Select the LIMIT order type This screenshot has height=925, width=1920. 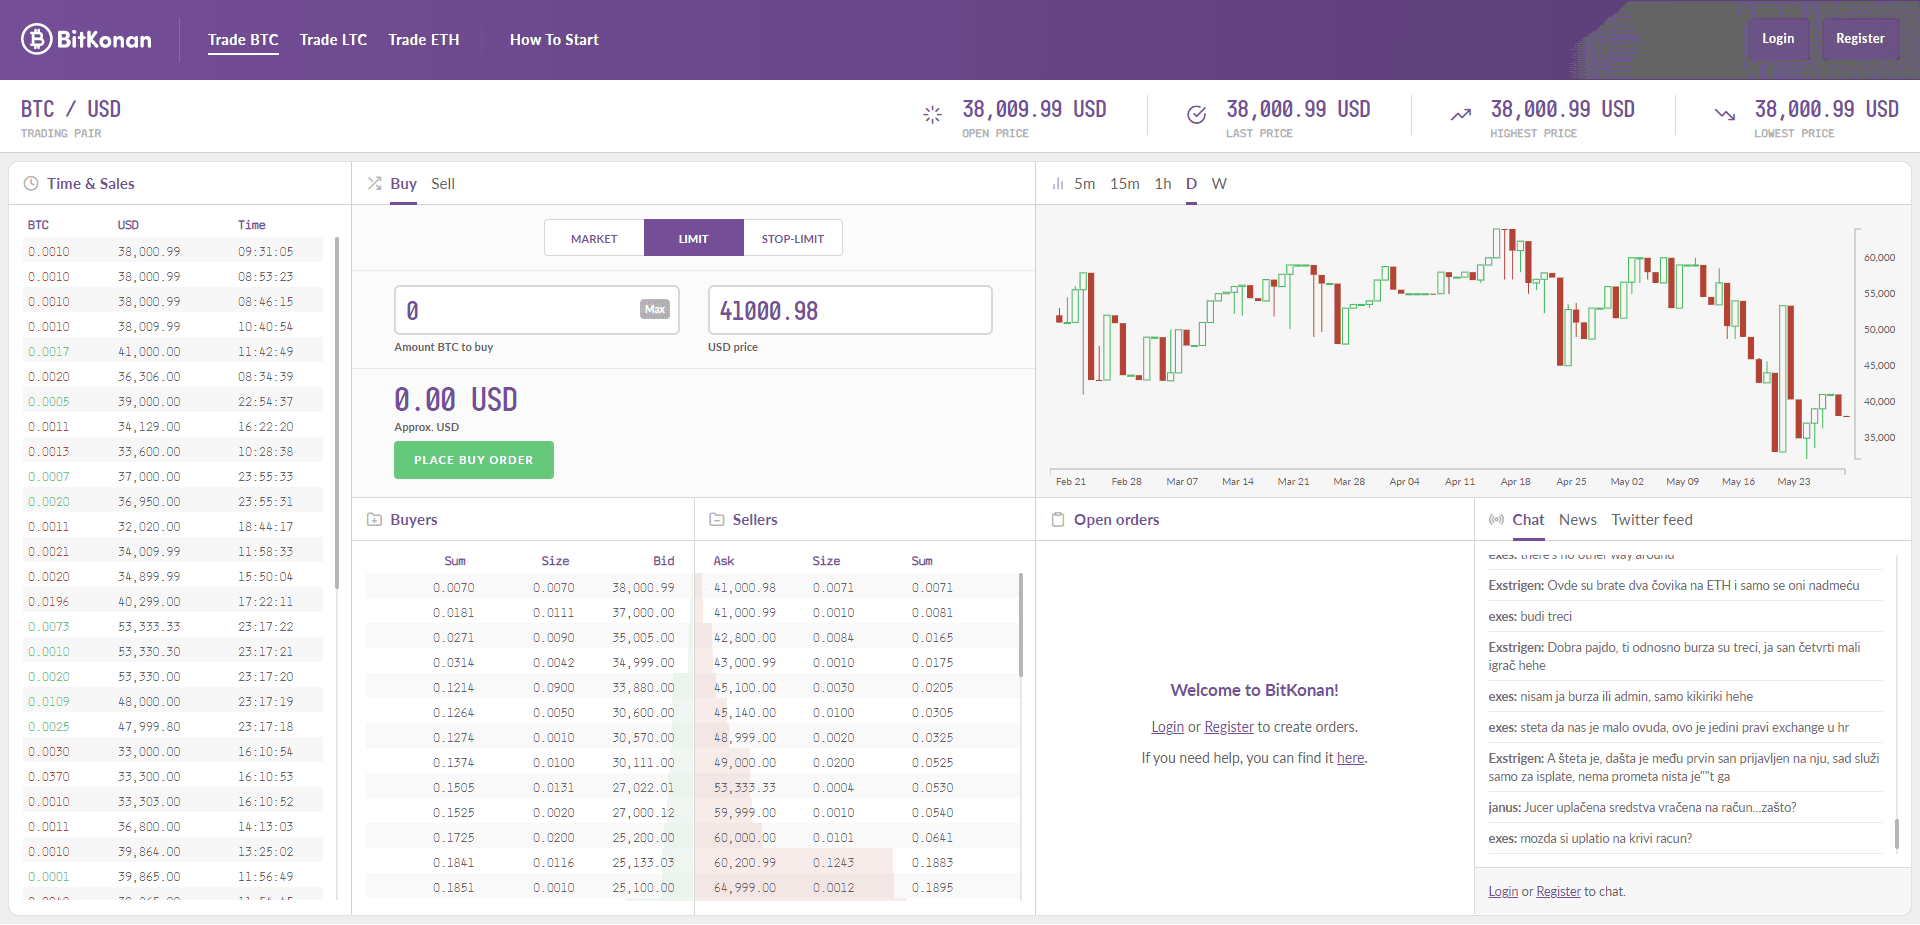pos(693,239)
